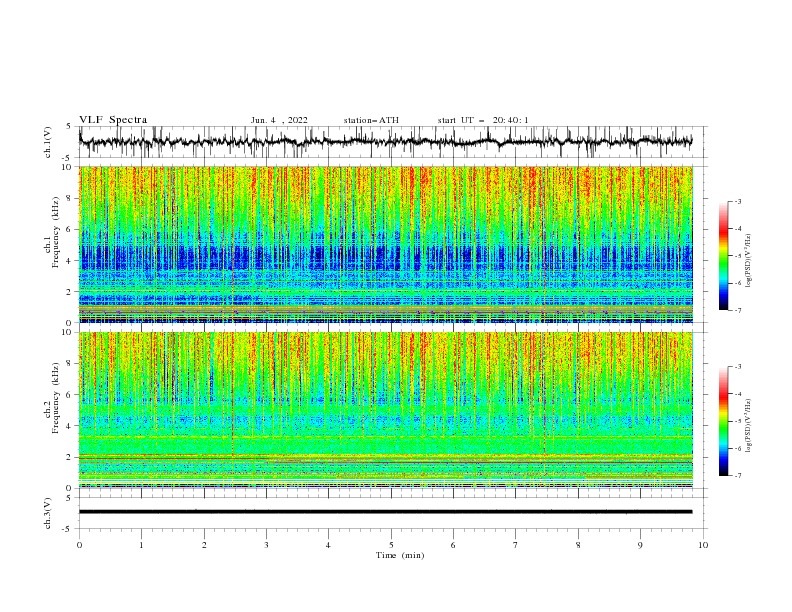792x612 pixels.
Task: Click the 'ch.3(V)' axis label
Action: coord(48,513)
